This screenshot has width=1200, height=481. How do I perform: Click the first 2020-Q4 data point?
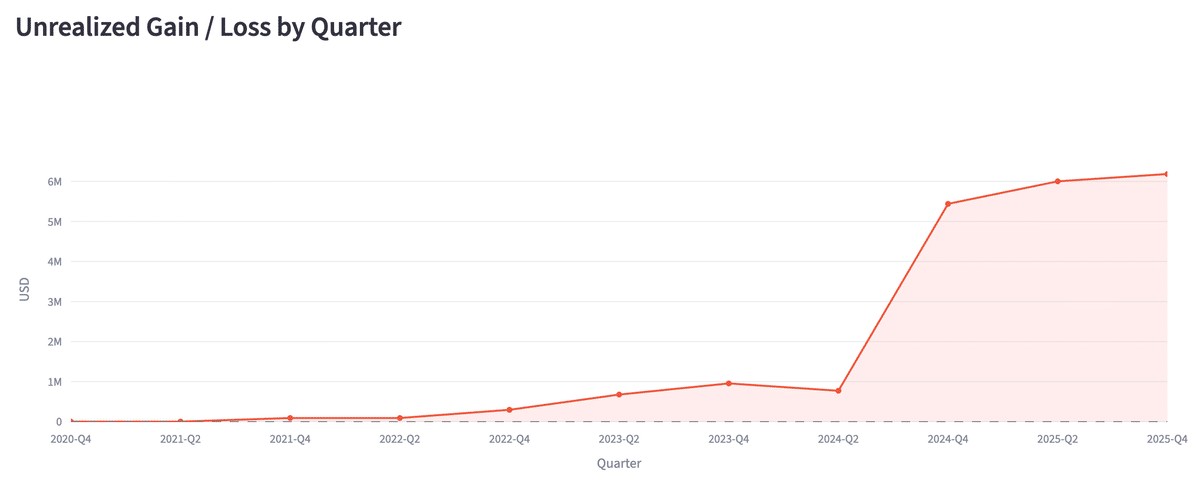pos(71,422)
